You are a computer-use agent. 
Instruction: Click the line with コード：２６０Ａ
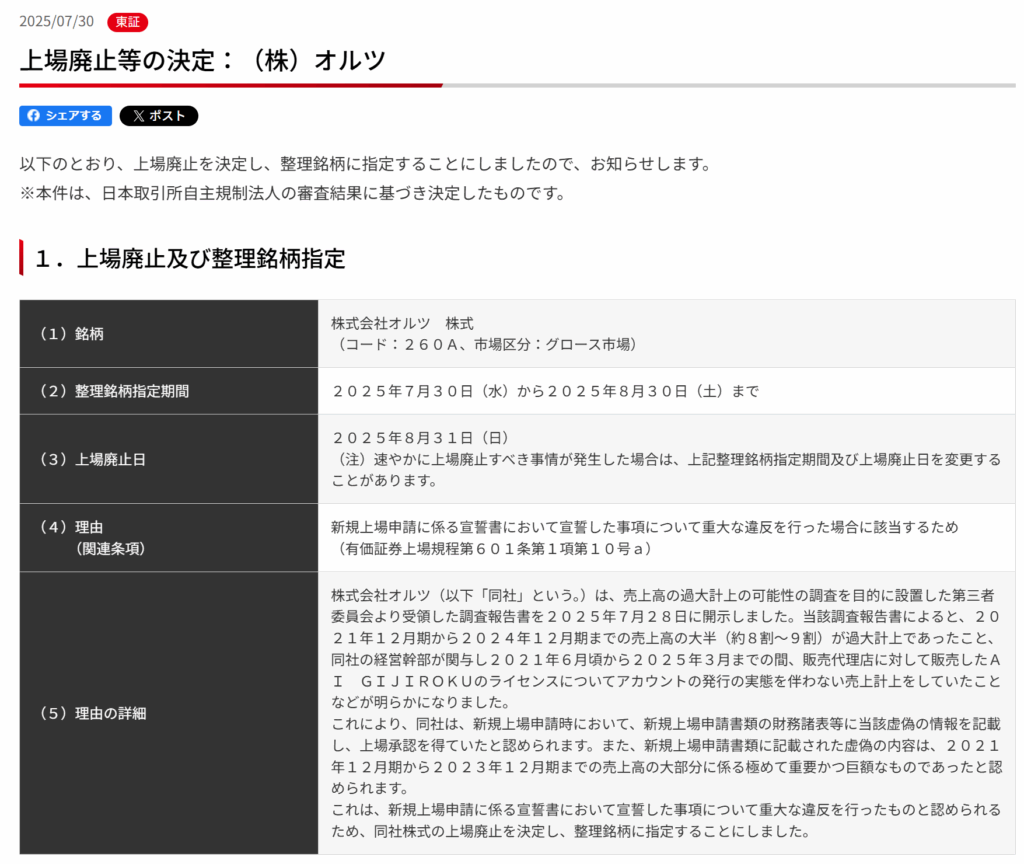point(487,345)
